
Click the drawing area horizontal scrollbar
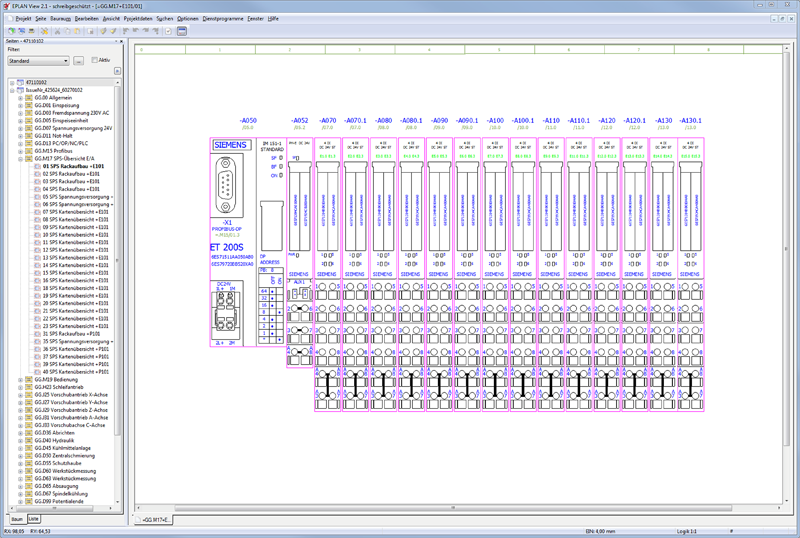click(453, 508)
